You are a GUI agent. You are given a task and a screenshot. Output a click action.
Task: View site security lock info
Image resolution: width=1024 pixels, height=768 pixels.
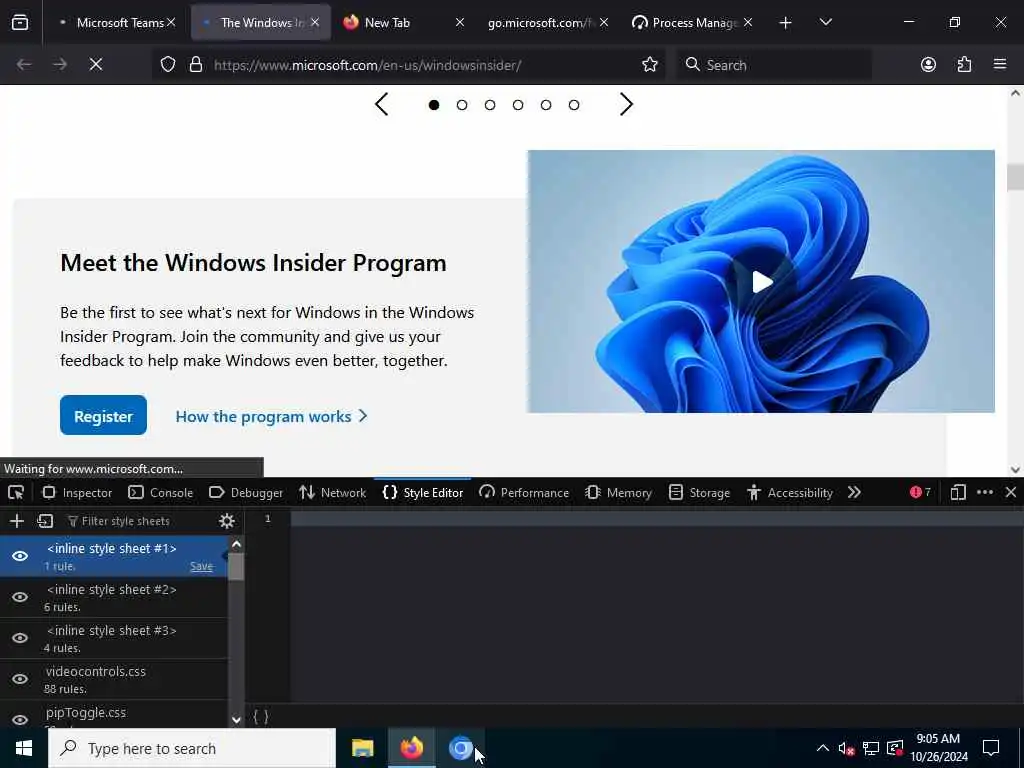tap(195, 65)
